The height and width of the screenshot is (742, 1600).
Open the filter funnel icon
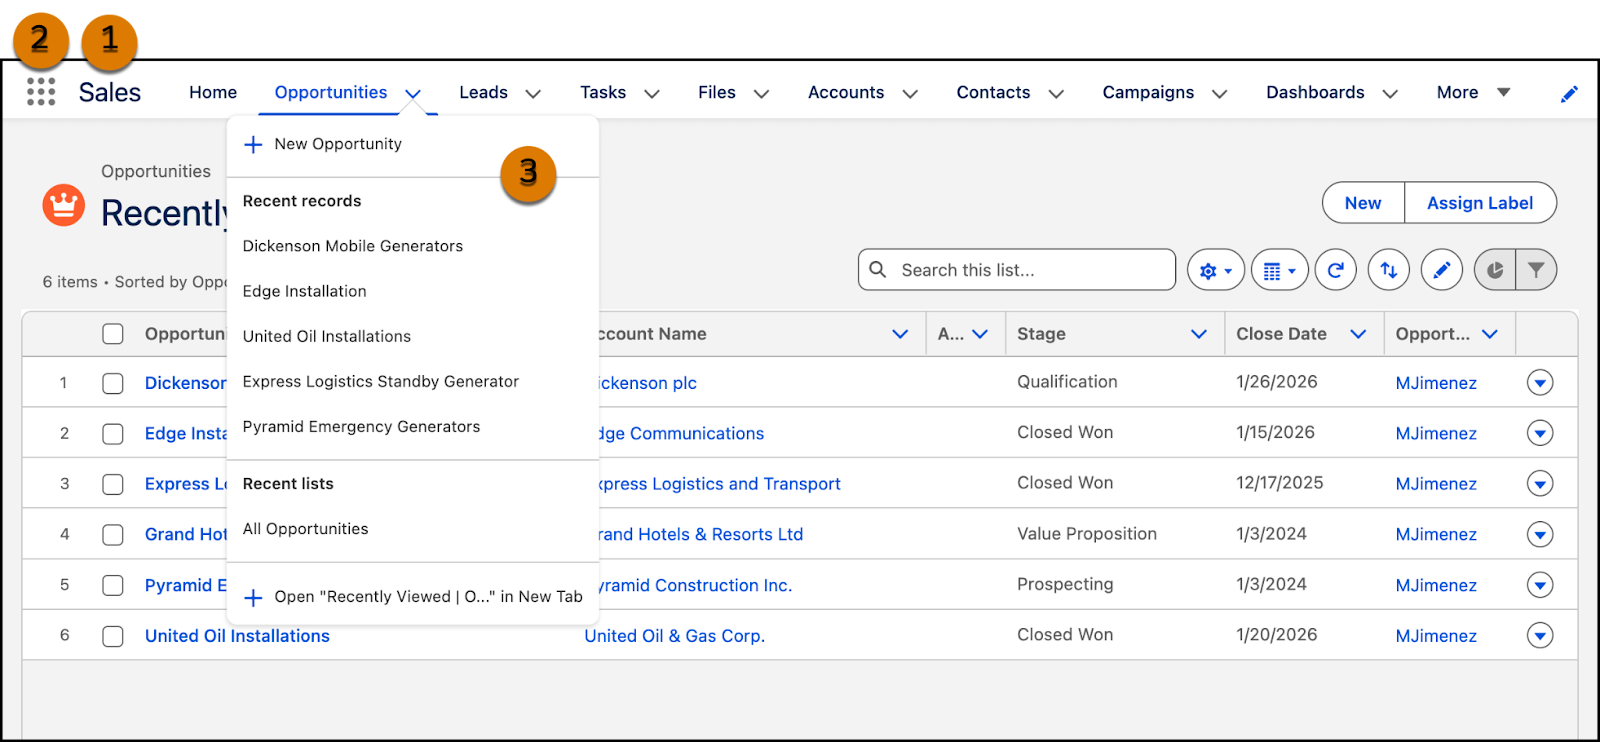point(1537,270)
